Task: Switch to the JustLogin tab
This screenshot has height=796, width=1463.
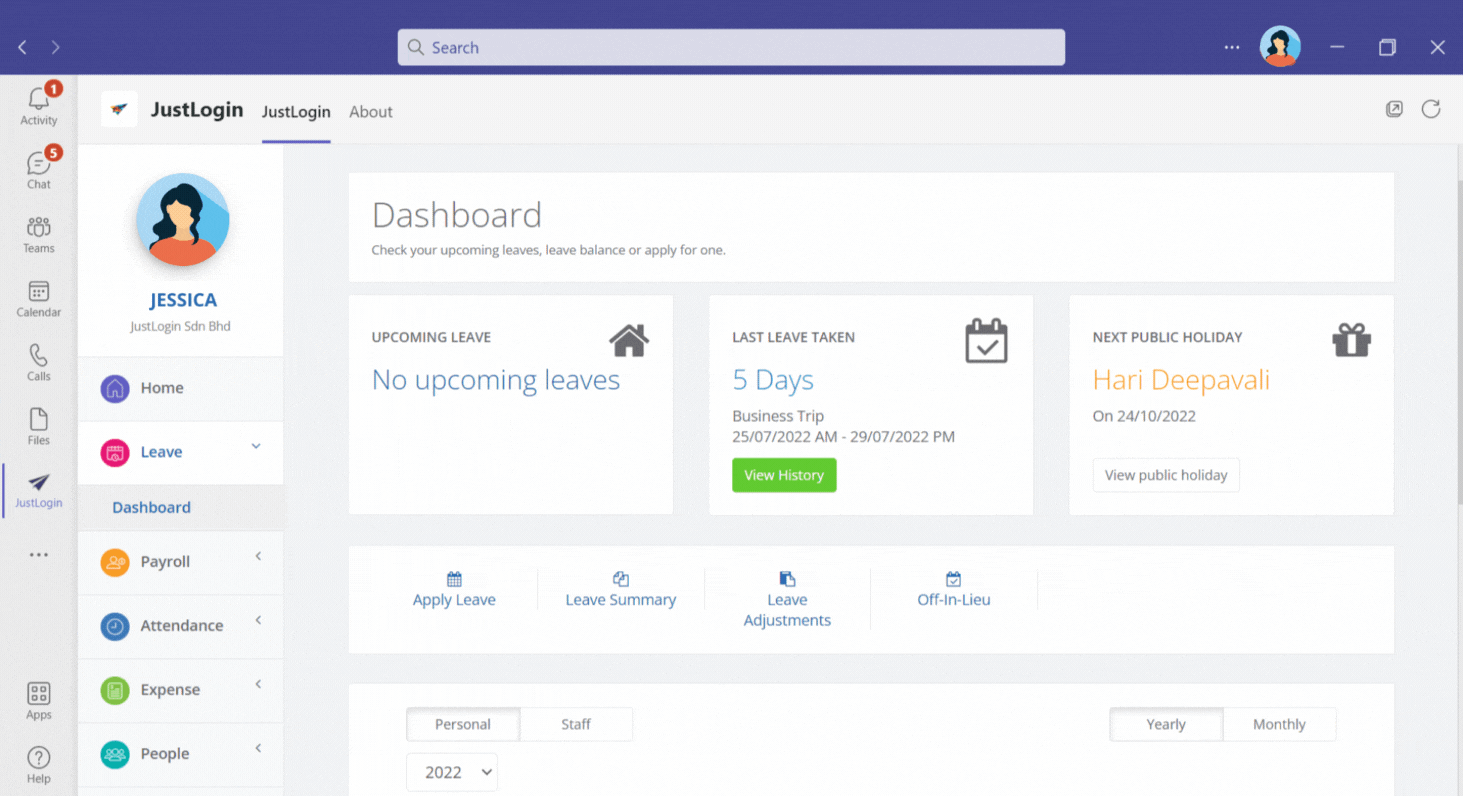Action: [x=296, y=112]
